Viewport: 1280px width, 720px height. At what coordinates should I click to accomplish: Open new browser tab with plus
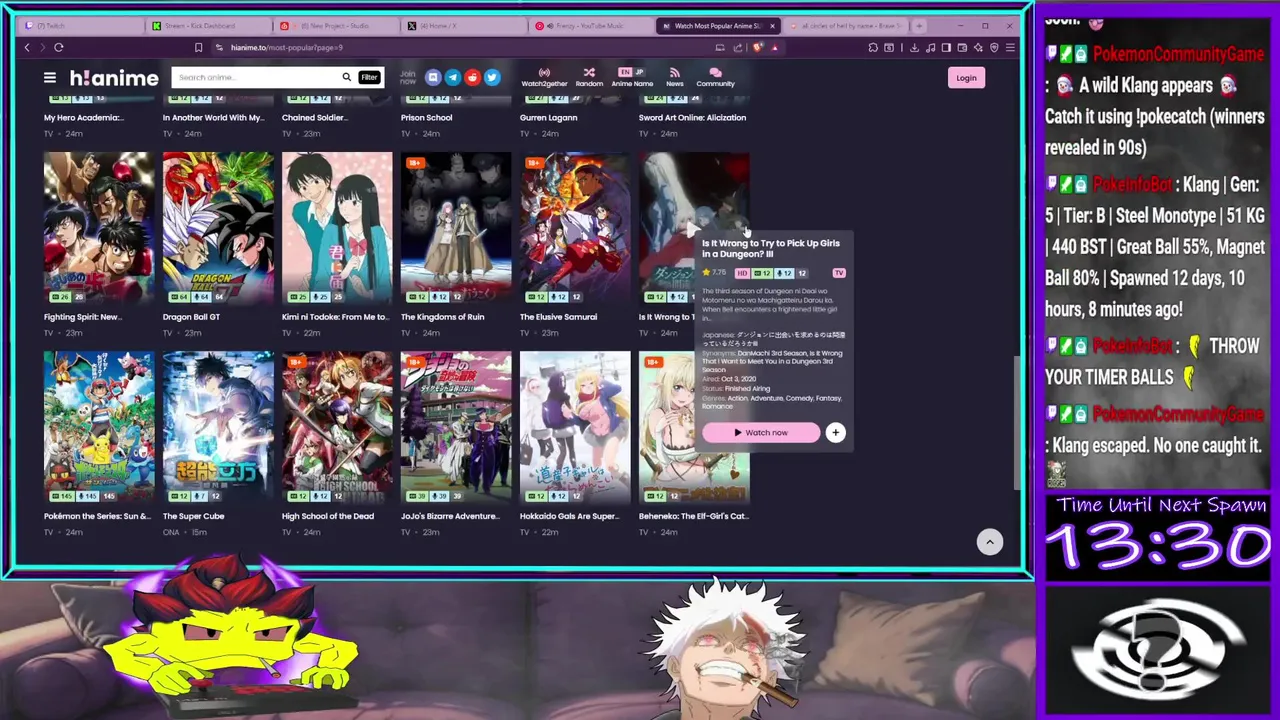920,25
